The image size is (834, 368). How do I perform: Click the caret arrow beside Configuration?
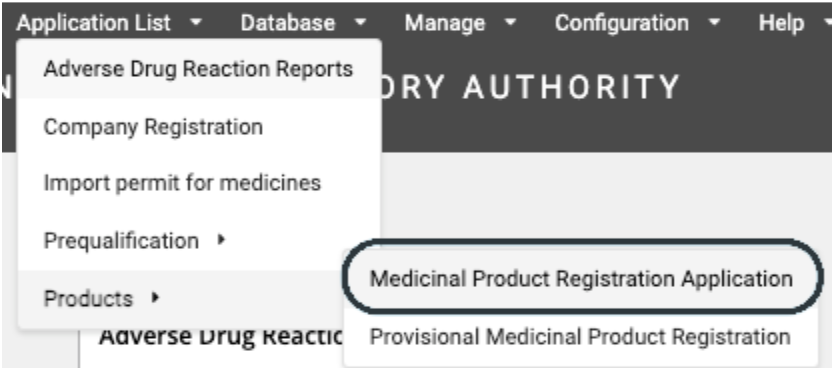click(x=715, y=23)
